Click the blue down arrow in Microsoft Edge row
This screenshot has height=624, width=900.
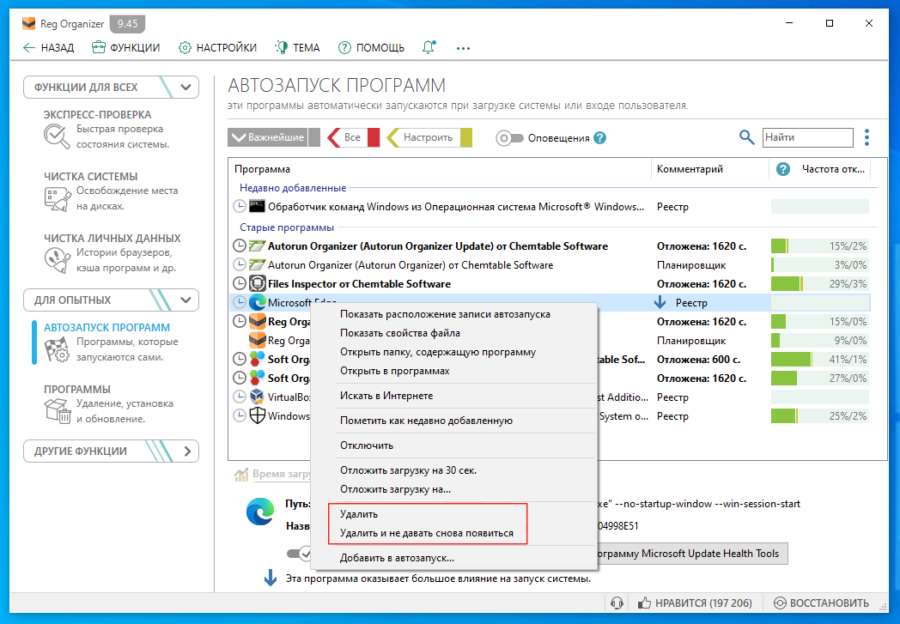pyautogui.click(x=660, y=303)
